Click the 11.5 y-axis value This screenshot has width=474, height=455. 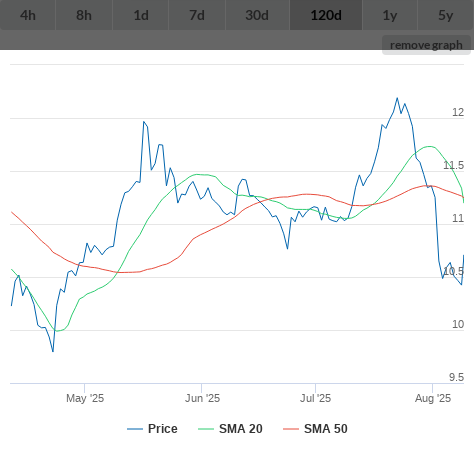(454, 165)
